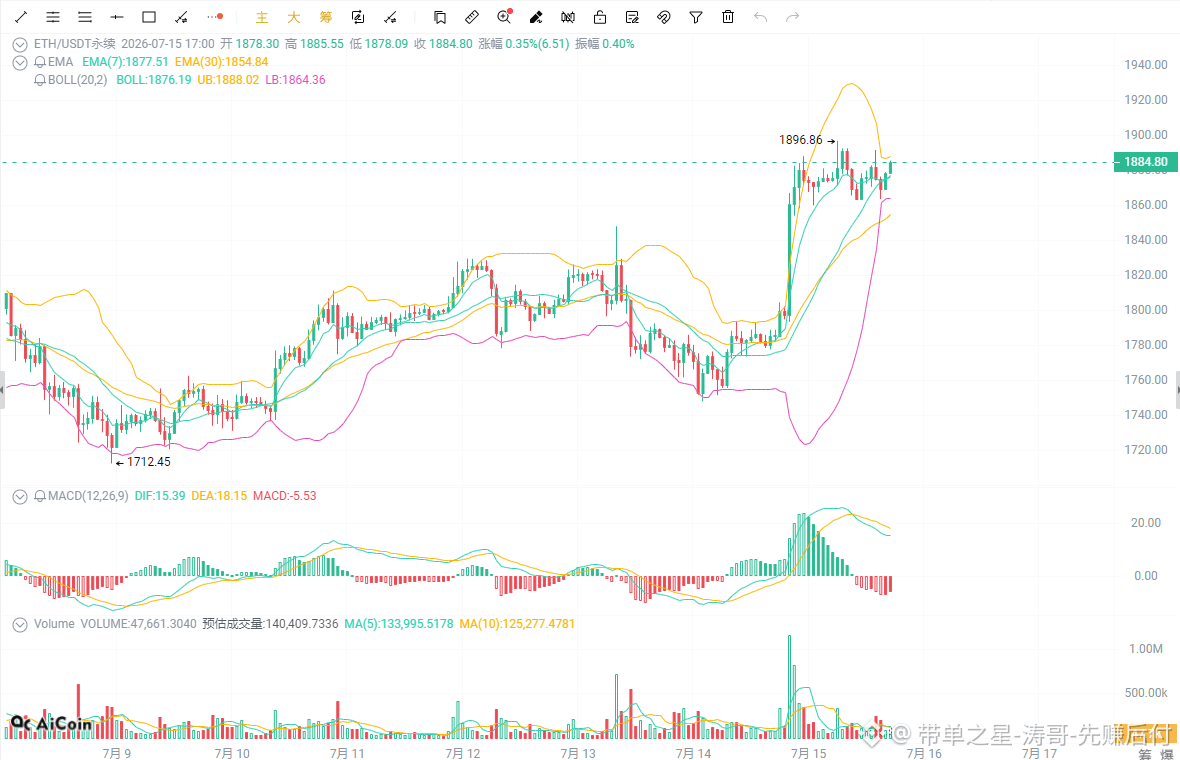Screen dimensions: 1180x760
Task: Collapse the Volume panel chevron
Action: [x=20, y=625]
